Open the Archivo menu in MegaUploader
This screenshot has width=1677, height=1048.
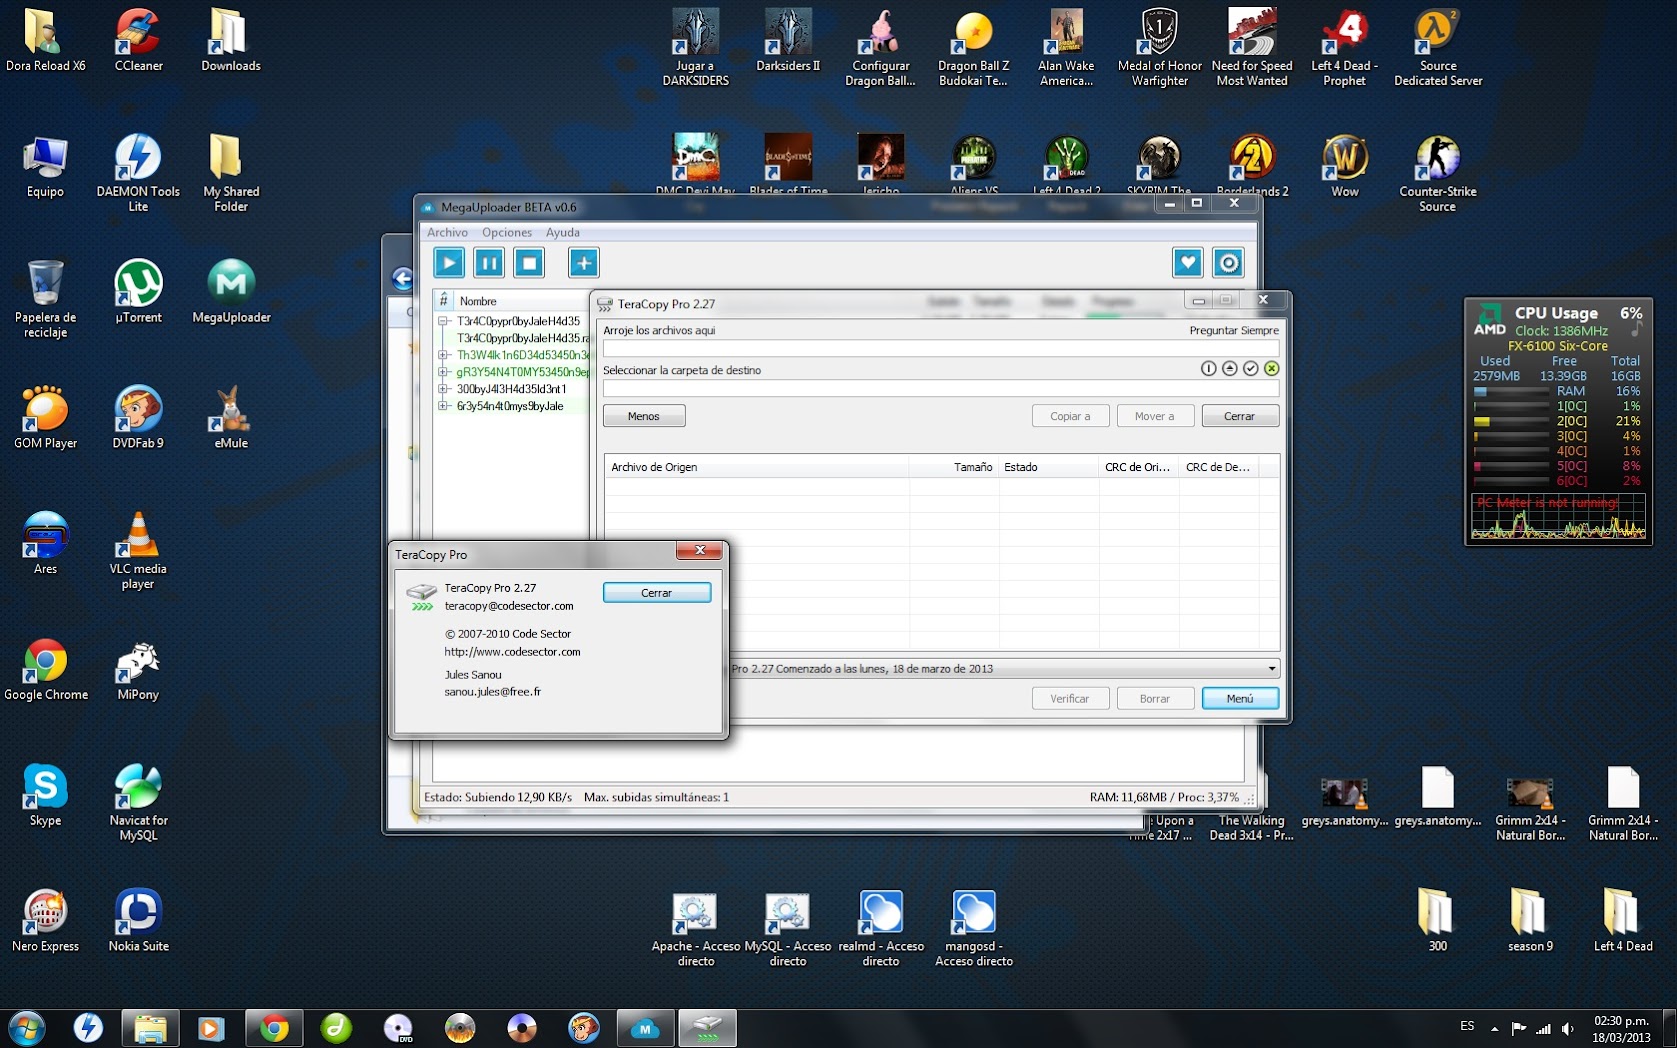pyautogui.click(x=447, y=232)
